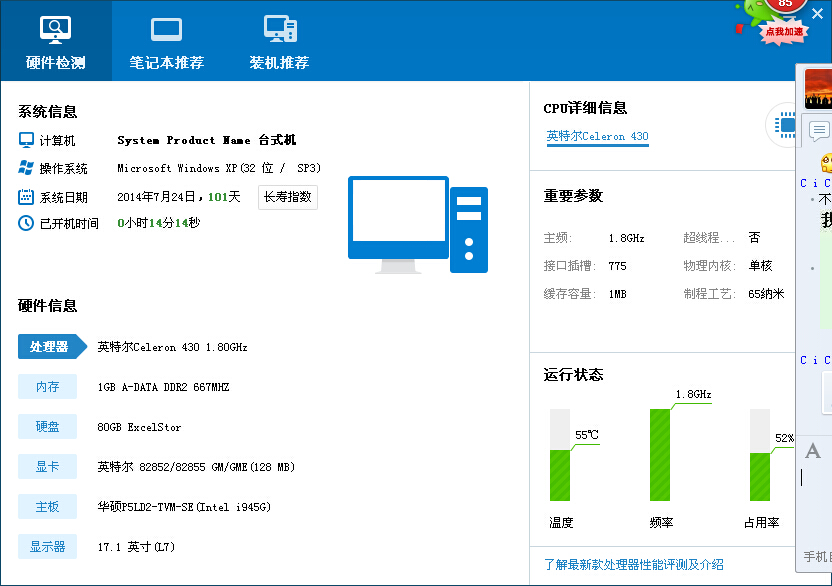Click the clock icon beside 已开机时间
This screenshot has width=832, height=586.
point(26,223)
